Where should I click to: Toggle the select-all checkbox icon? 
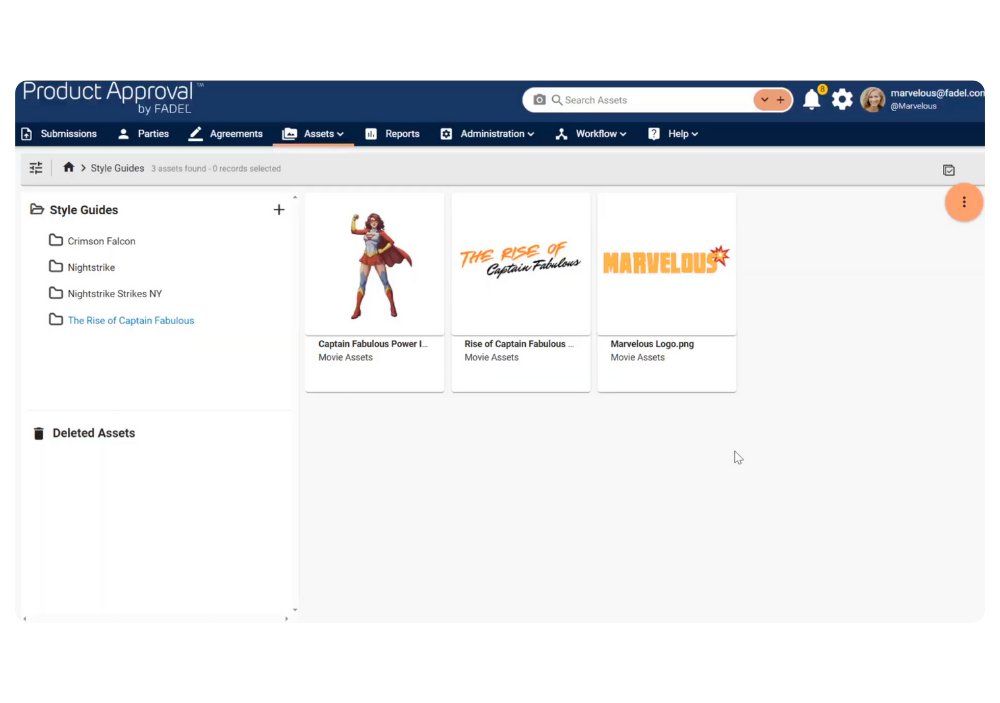[949, 170]
